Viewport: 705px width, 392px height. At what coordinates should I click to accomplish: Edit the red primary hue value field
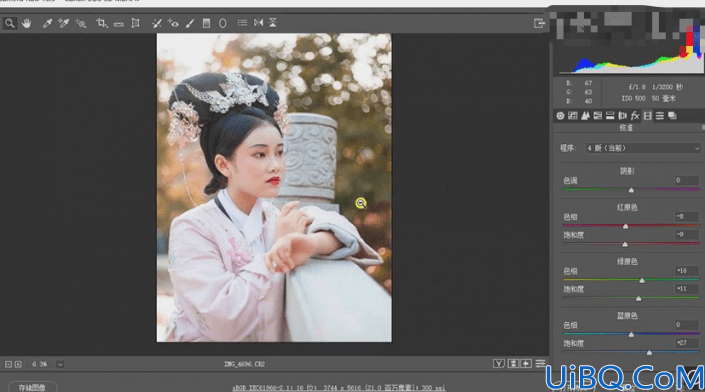point(687,216)
